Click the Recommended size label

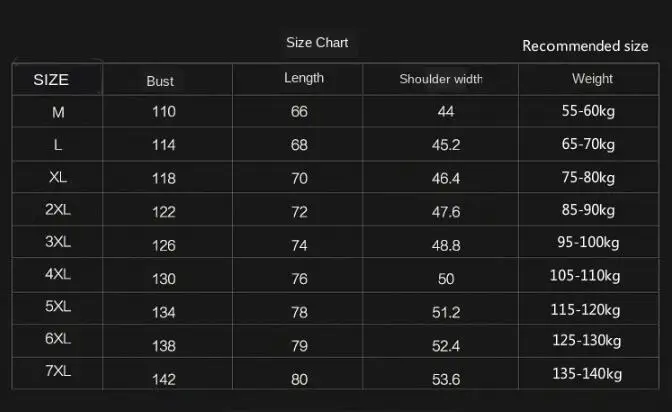585,46
